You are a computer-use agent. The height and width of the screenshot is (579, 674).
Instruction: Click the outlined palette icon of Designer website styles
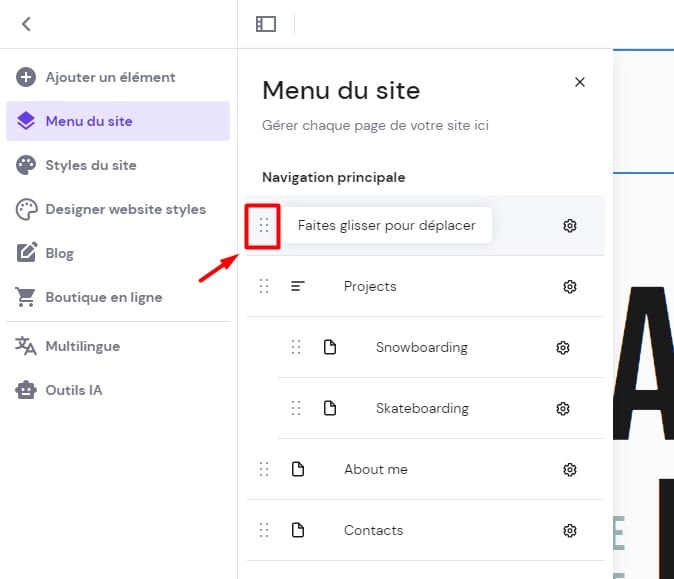click(26, 209)
